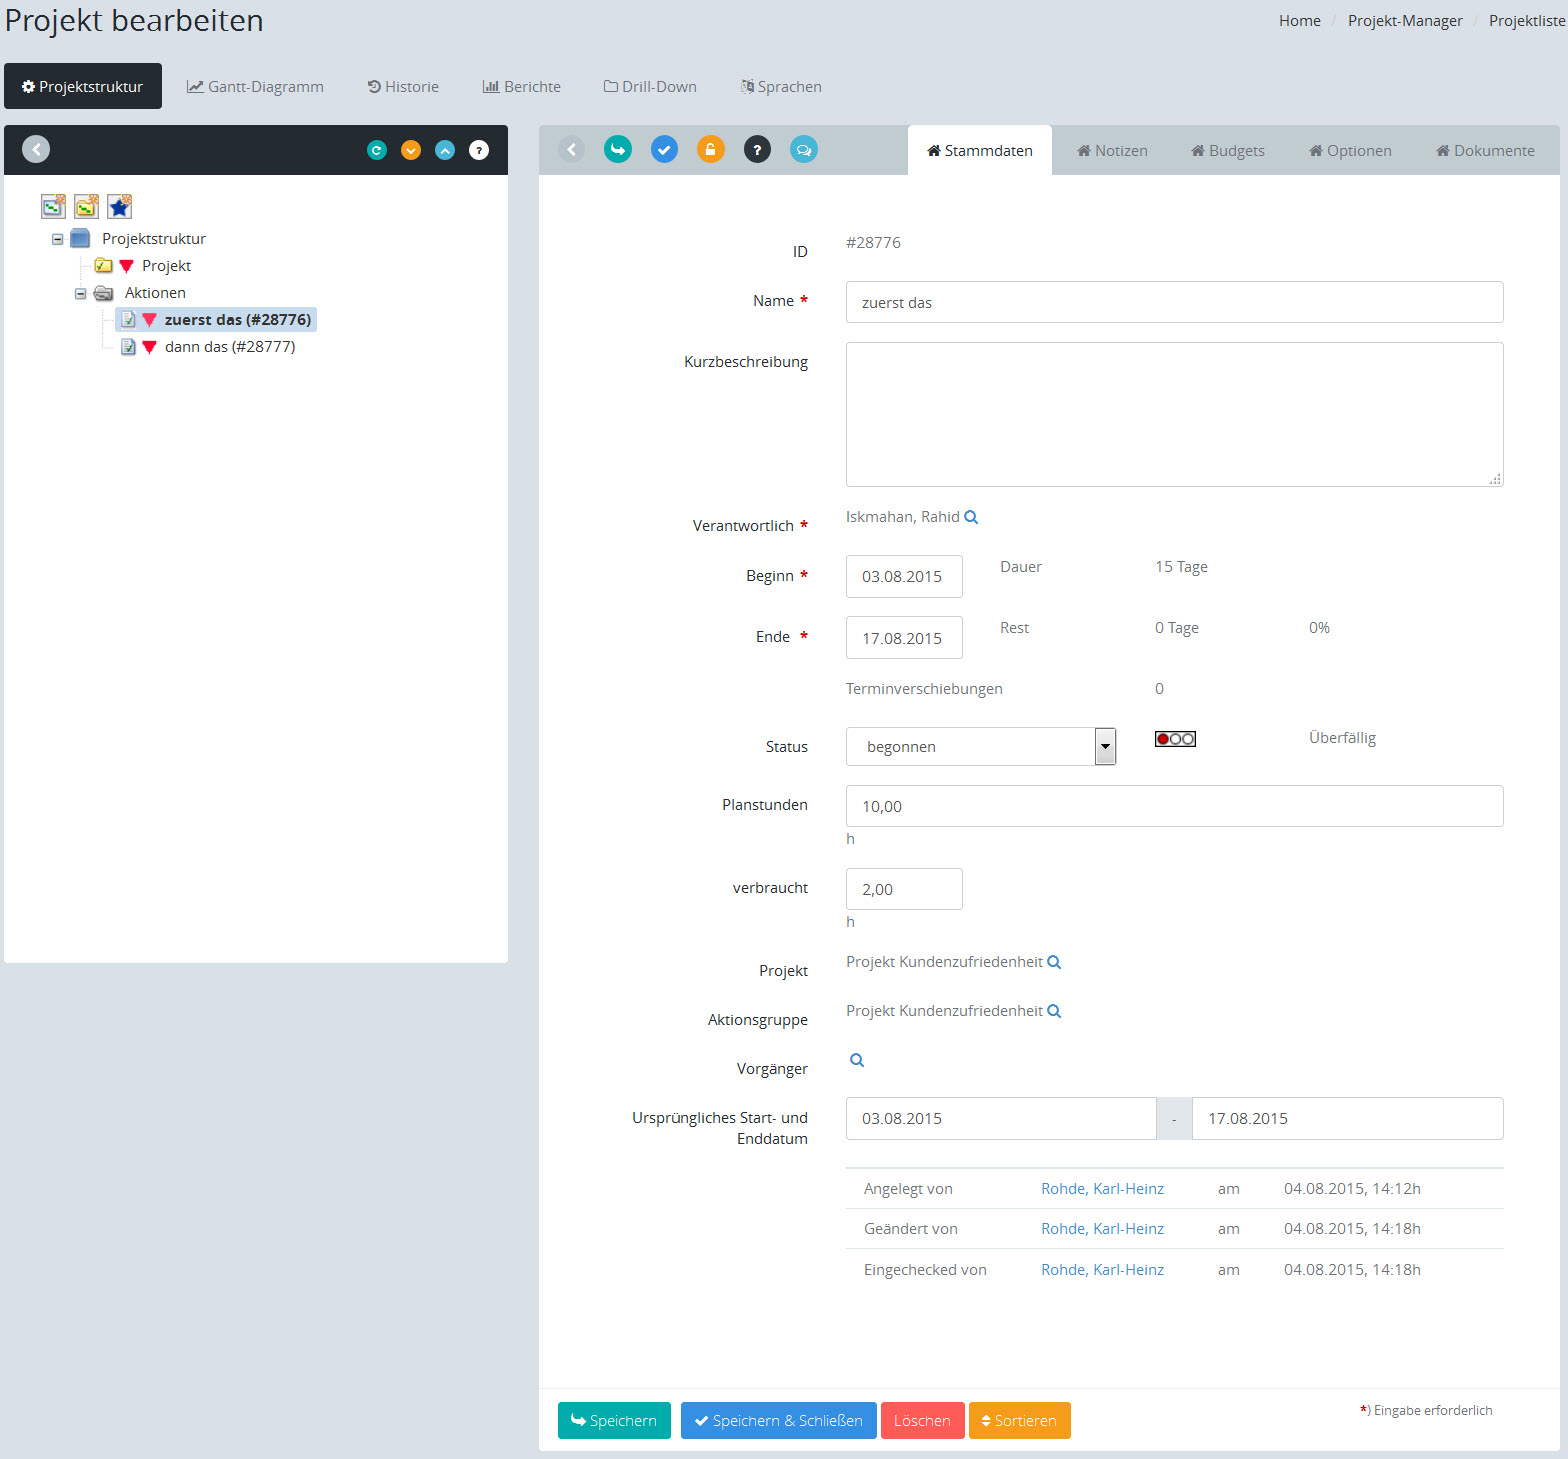This screenshot has width=1568, height=1459.
Task: Click the orange unlock icon in form toolbar
Action: coord(710,150)
